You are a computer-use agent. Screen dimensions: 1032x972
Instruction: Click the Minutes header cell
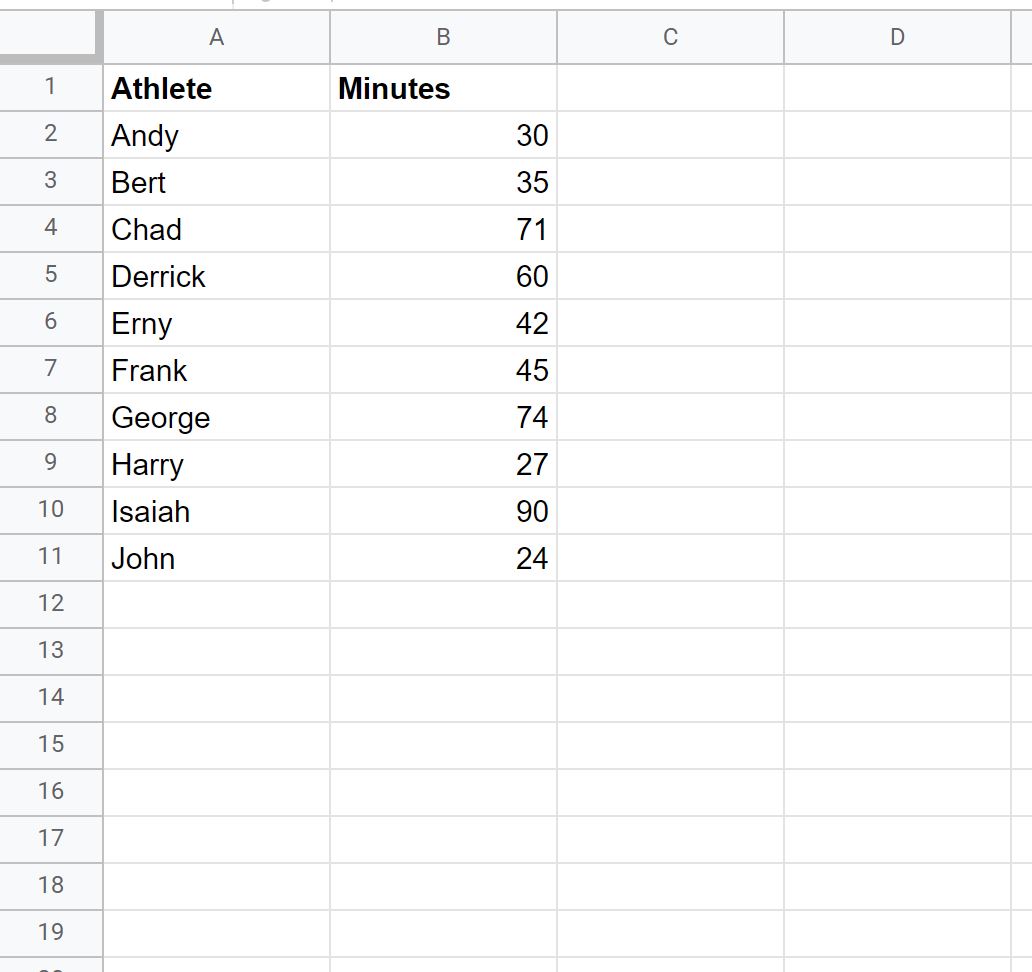(x=444, y=88)
